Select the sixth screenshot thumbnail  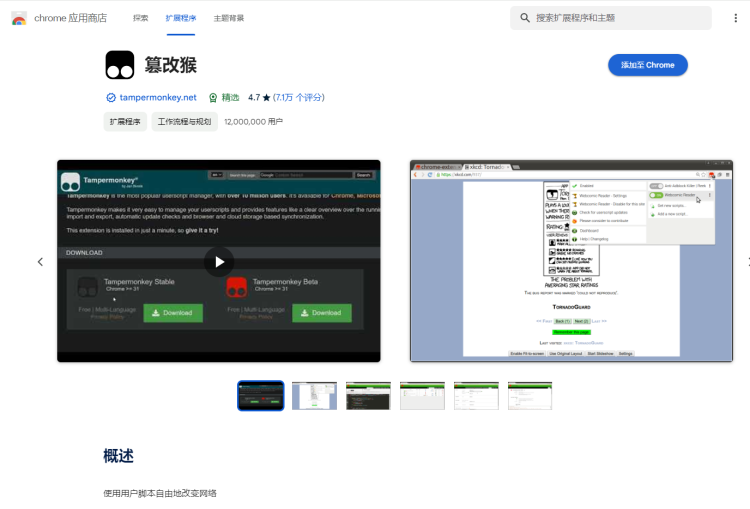tap(530, 396)
